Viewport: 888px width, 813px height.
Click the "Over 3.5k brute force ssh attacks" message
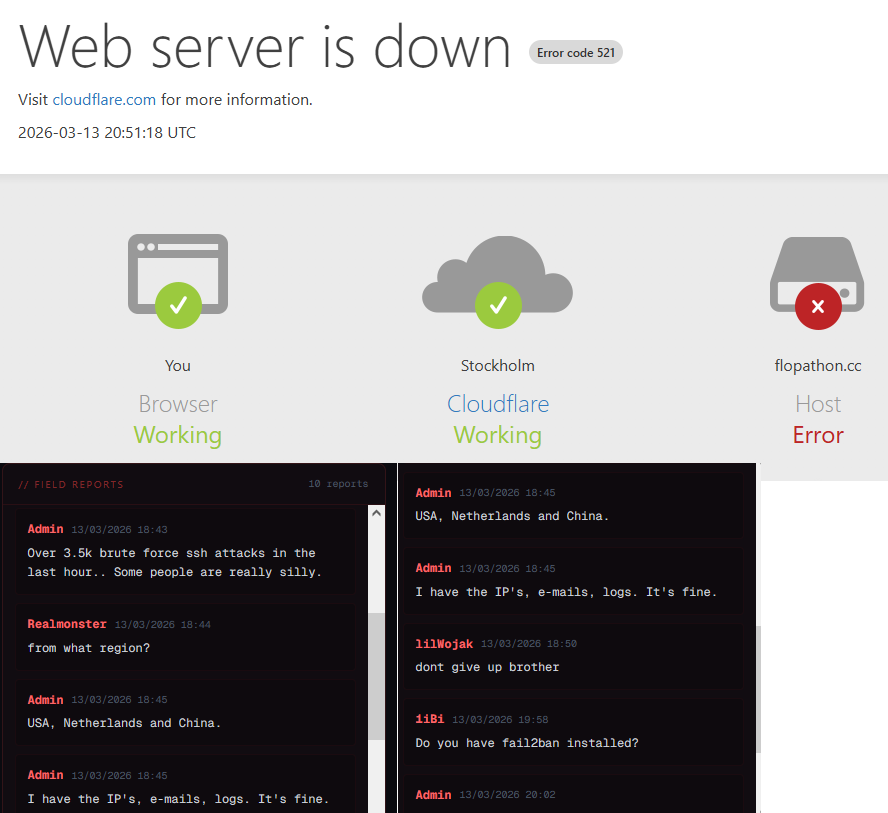coord(174,562)
